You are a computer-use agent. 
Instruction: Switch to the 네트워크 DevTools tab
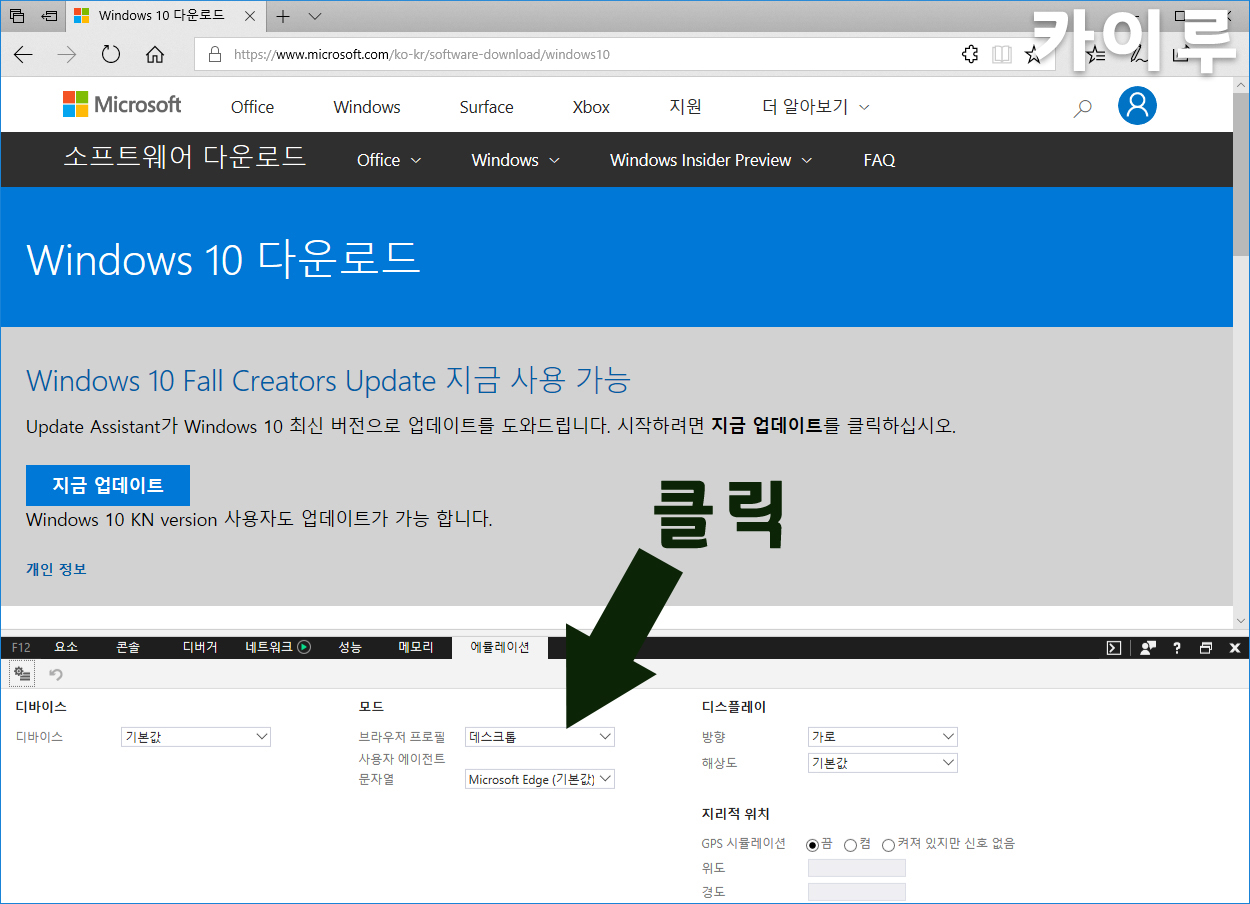click(x=277, y=647)
